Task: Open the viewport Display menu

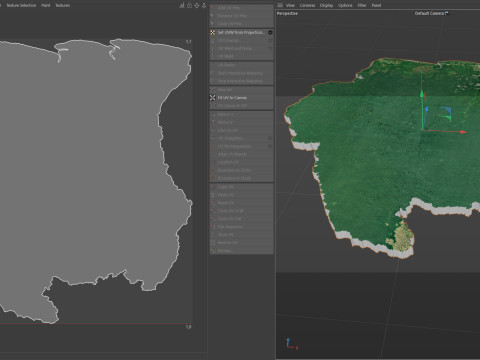Action: click(x=326, y=5)
